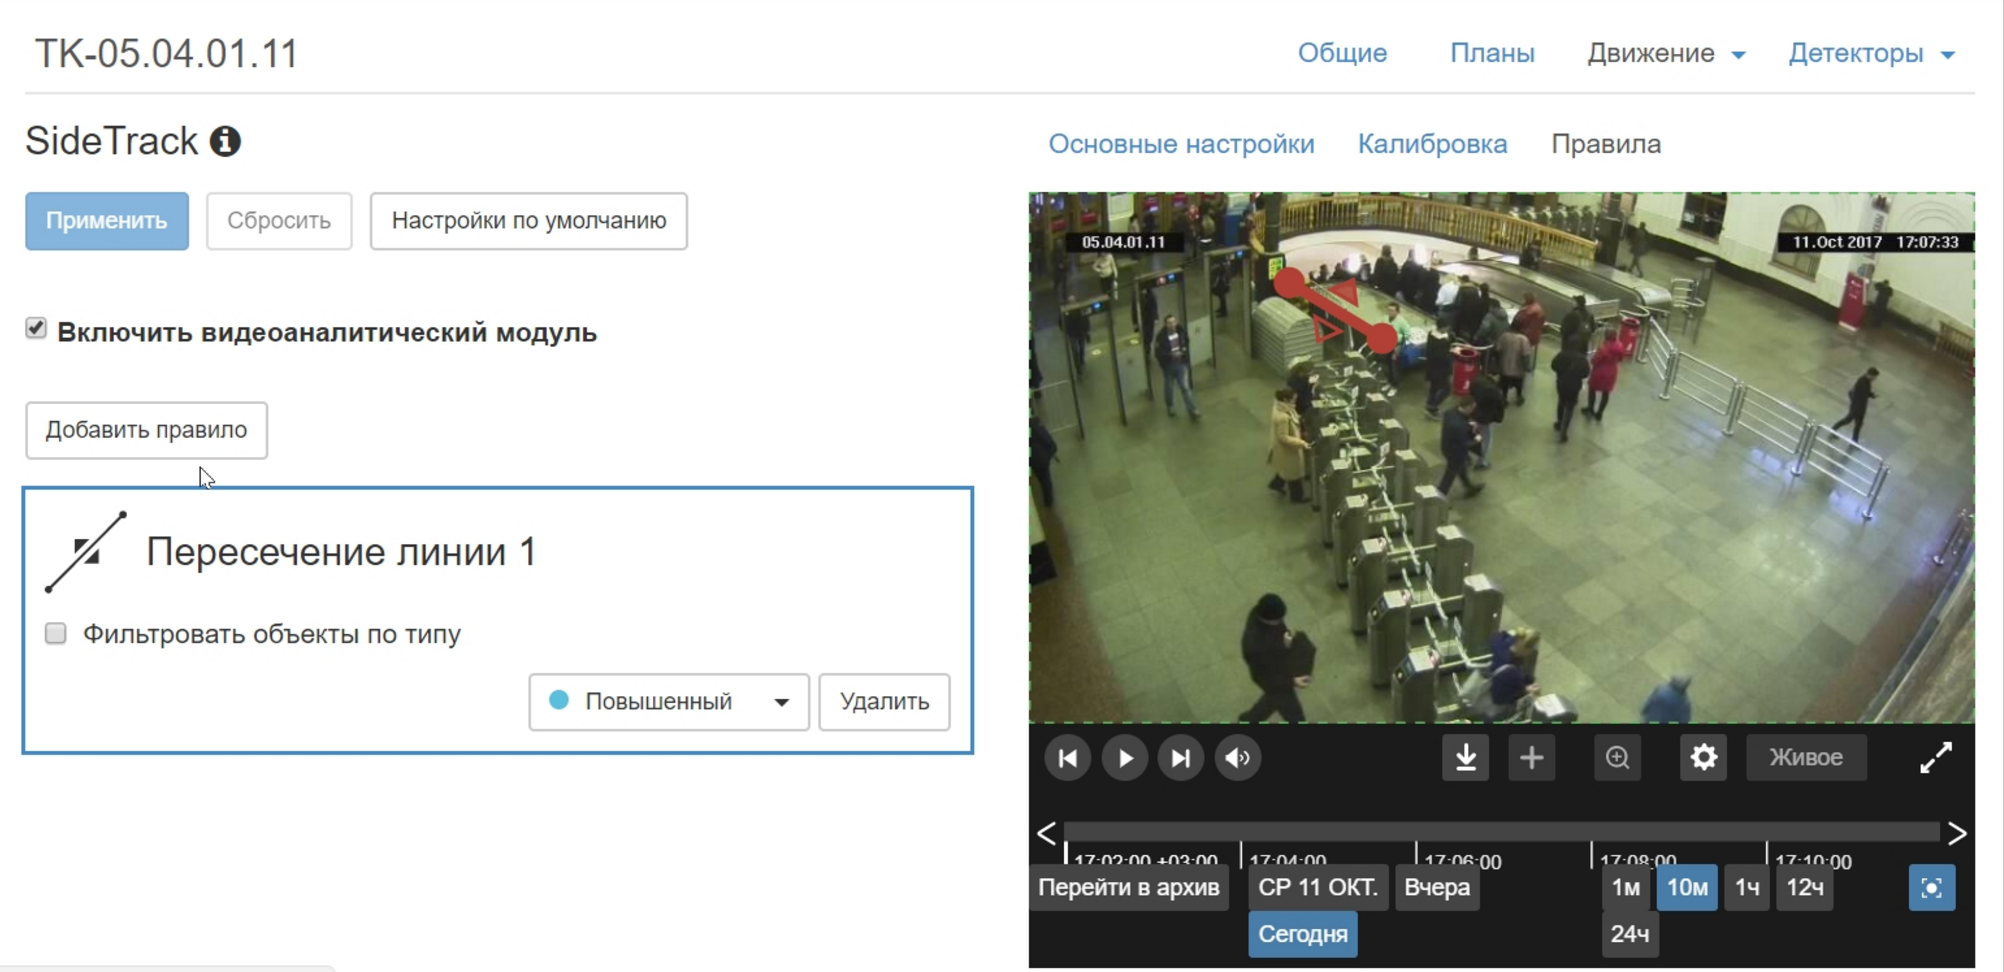Click the plus icon in player
The height and width of the screenshot is (972, 2004).
[x=1531, y=758]
